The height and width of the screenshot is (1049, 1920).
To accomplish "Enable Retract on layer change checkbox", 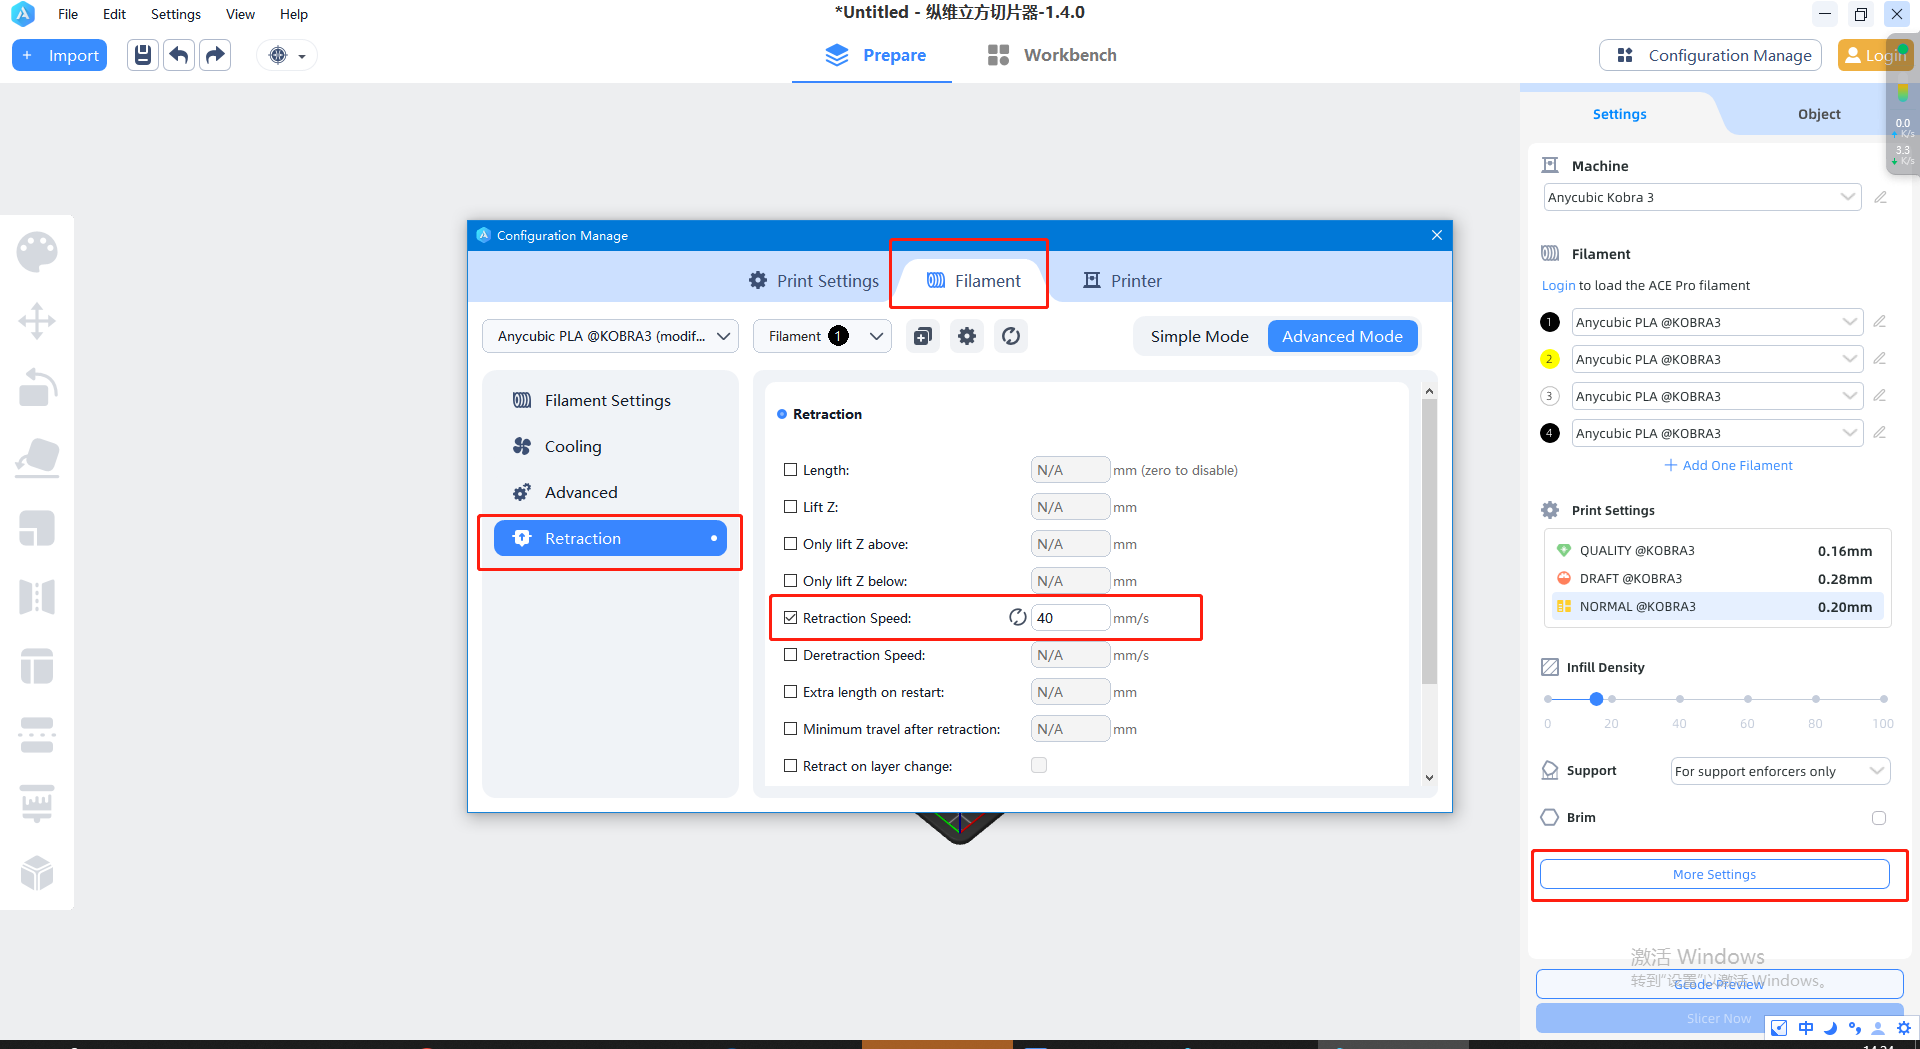I will pyautogui.click(x=791, y=766).
